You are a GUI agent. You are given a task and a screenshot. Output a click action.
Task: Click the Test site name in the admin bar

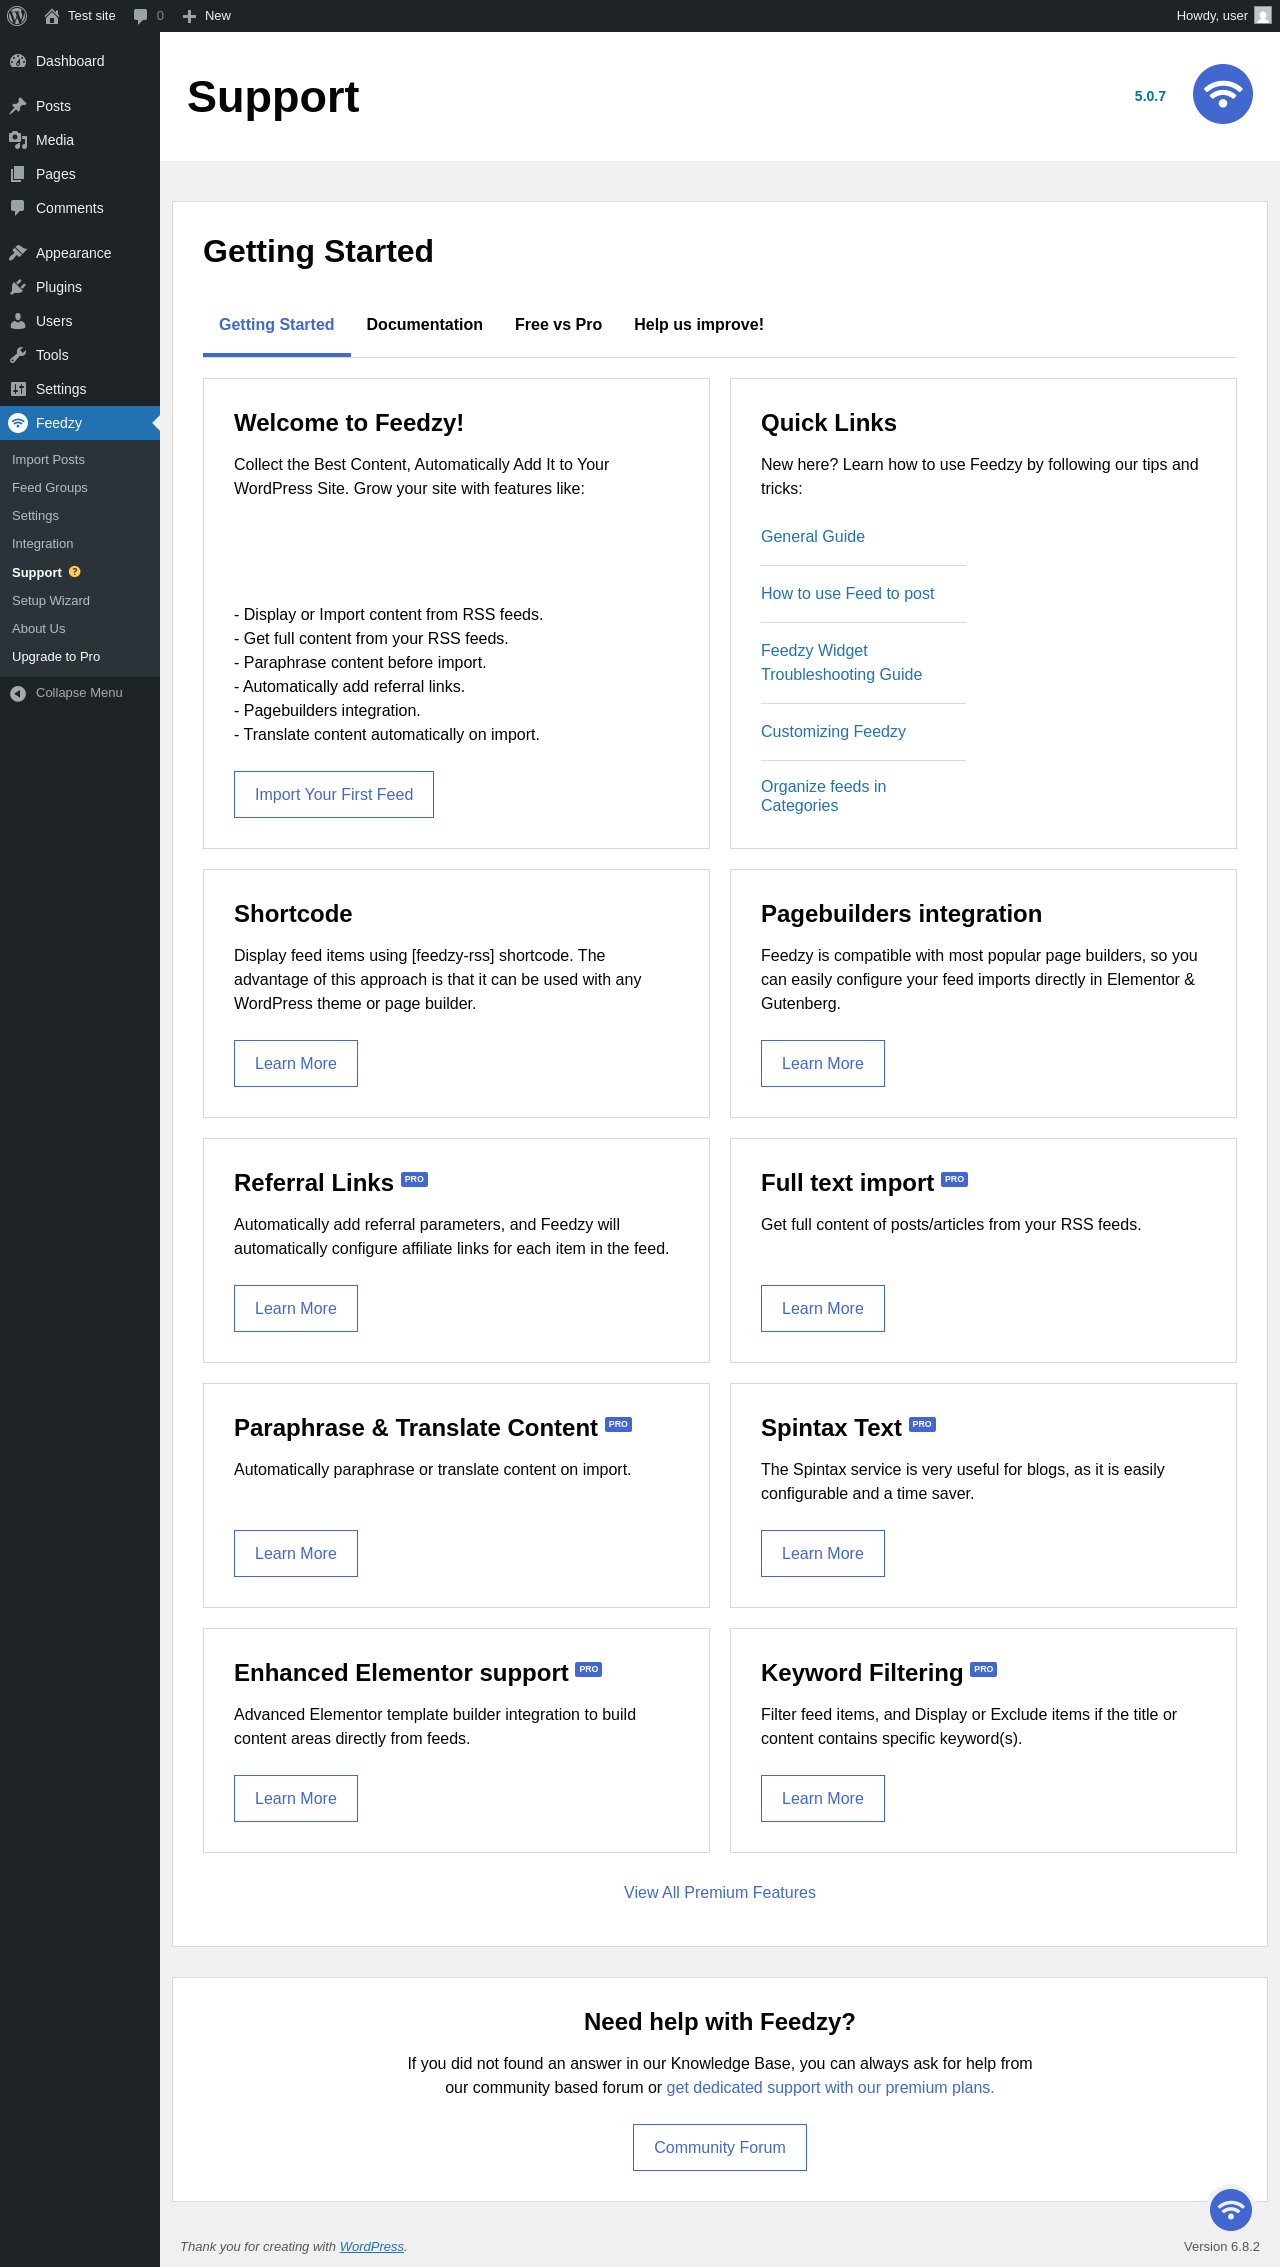[92, 16]
